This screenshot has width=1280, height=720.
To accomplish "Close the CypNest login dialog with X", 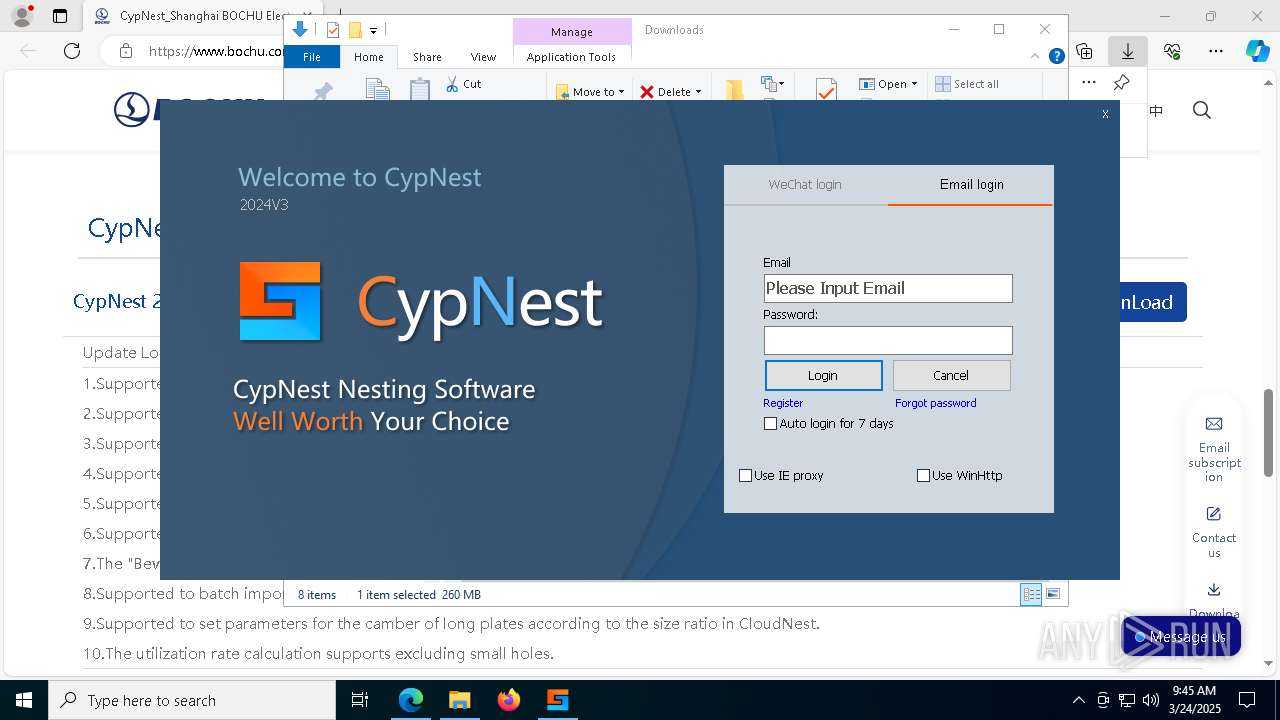I will pos(1105,114).
